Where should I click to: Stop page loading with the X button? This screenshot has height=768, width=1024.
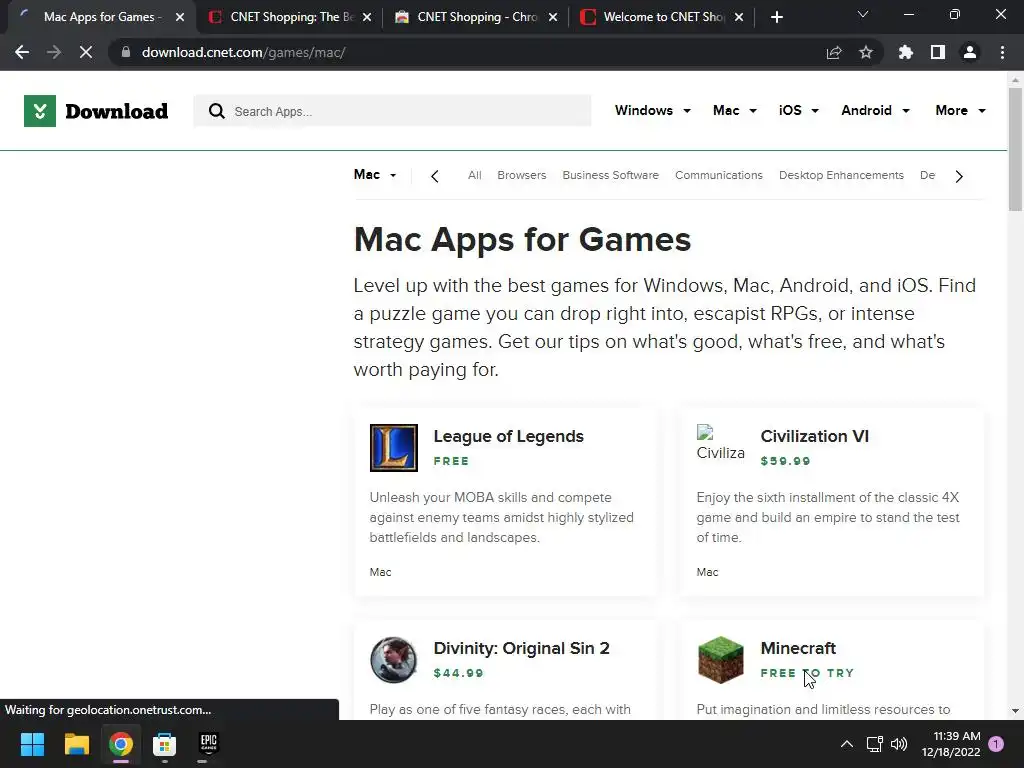tap(86, 52)
